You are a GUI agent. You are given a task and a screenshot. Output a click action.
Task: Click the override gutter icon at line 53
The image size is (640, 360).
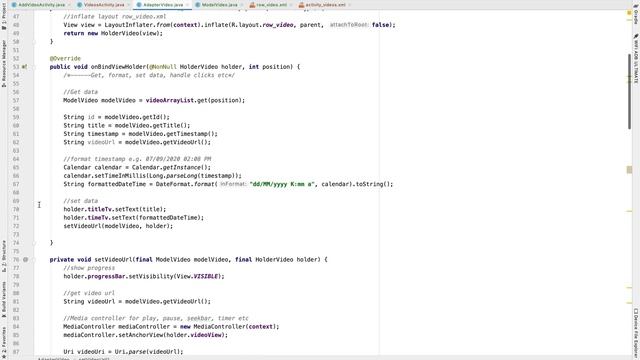(24, 67)
